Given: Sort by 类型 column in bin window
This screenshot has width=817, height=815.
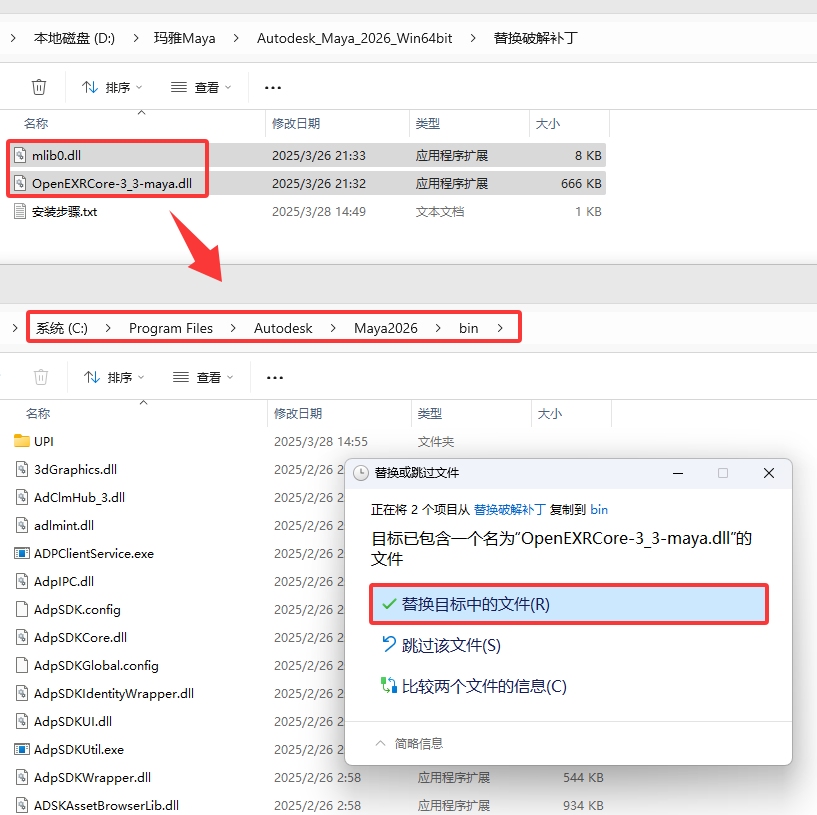Looking at the screenshot, I should tap(430, 413).
